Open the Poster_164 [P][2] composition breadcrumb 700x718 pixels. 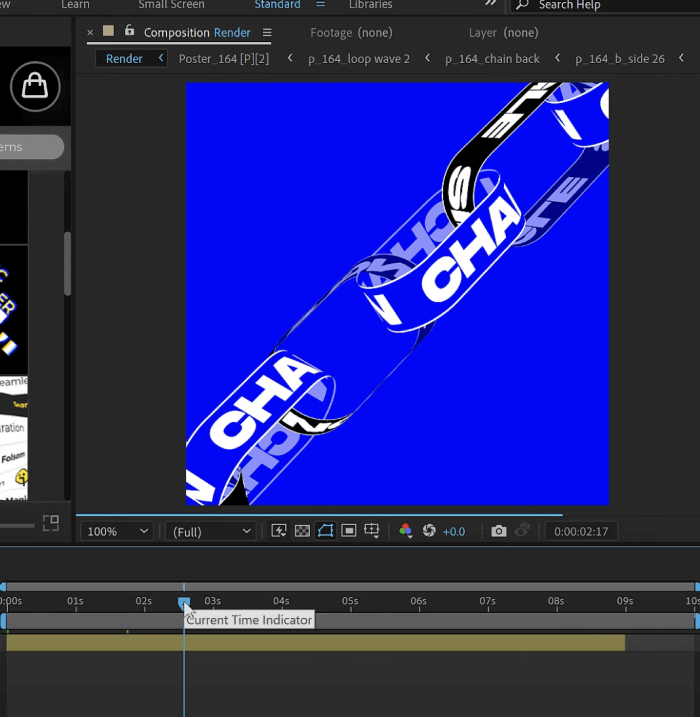coord(224,58)
